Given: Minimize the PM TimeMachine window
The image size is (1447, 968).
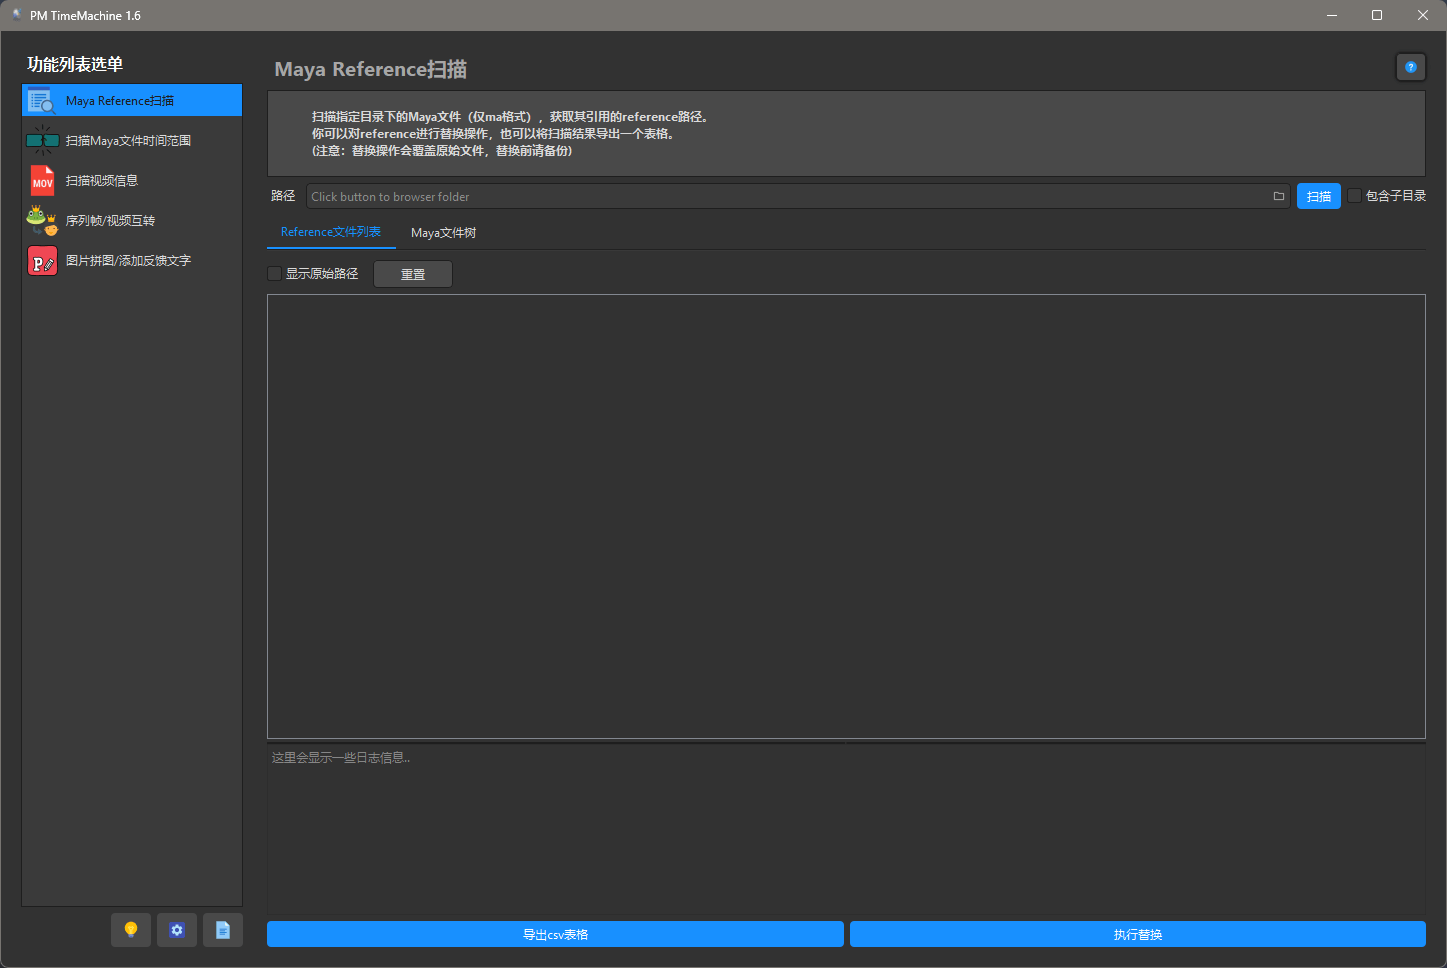Looking at the screenshot, I should pos(1332,15).
